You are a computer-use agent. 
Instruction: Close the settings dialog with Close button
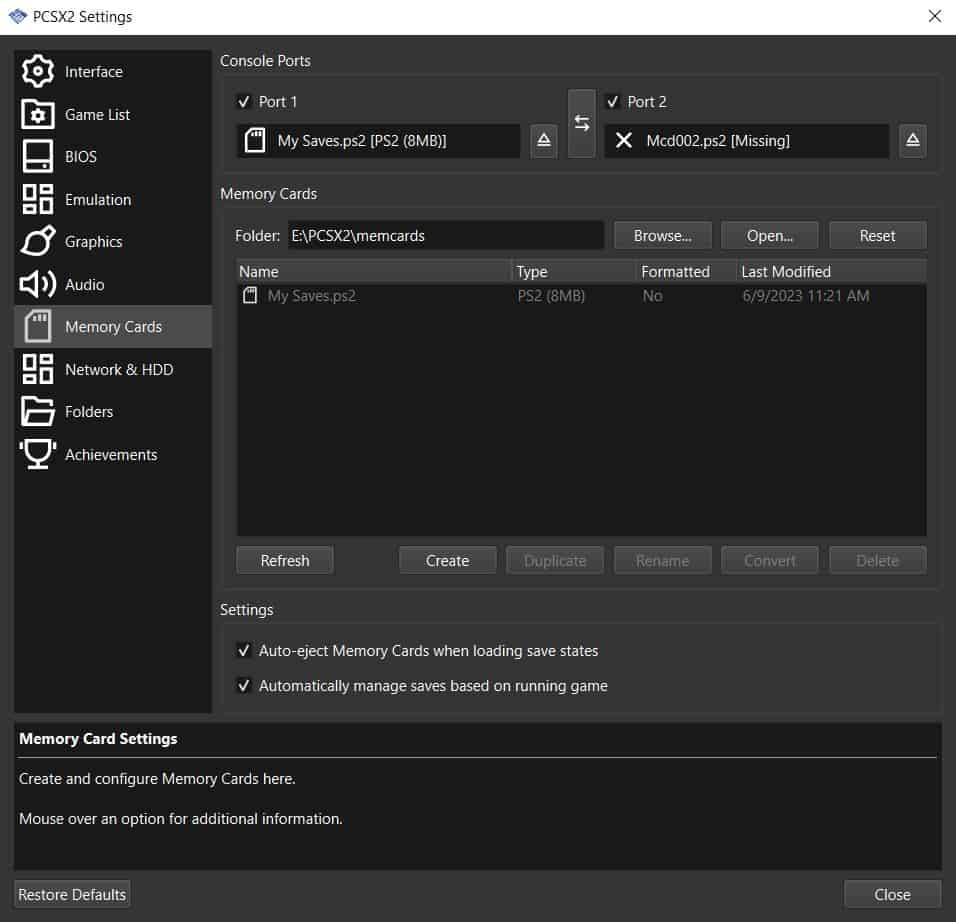pyautogui.click(x=893, y=895)
